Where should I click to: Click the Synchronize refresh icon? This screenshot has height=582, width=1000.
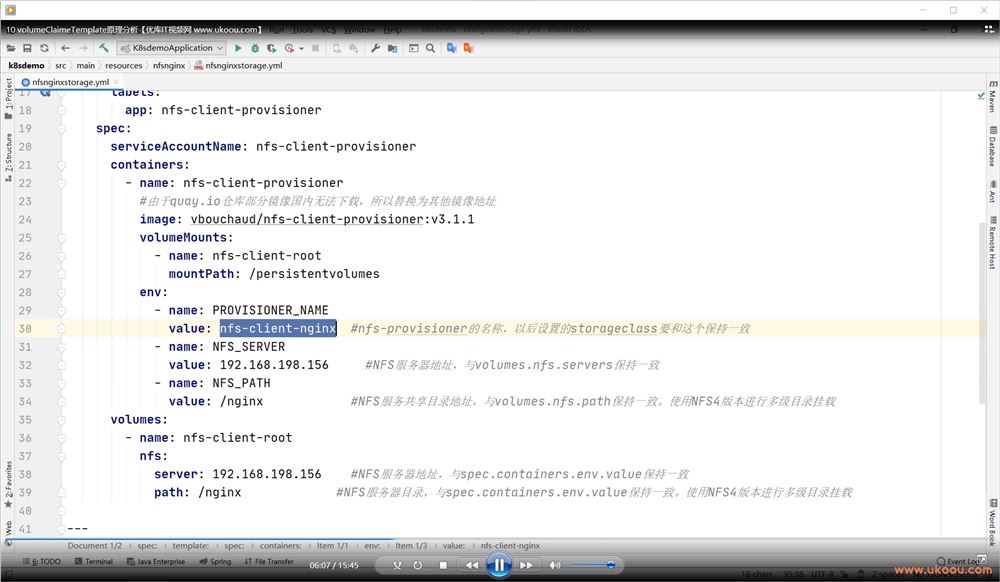tap(44, 48)
